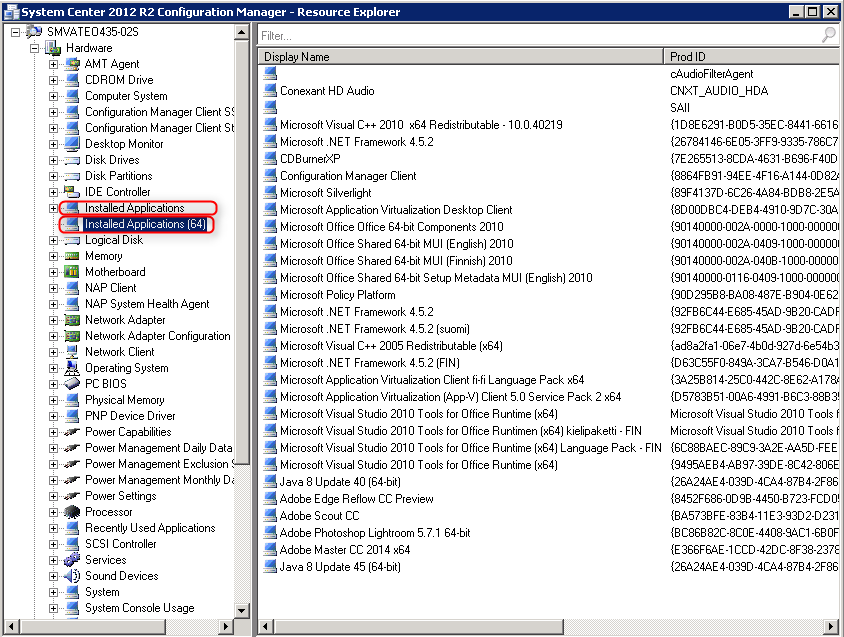Click into the Filter text field

tap(538, 36)
